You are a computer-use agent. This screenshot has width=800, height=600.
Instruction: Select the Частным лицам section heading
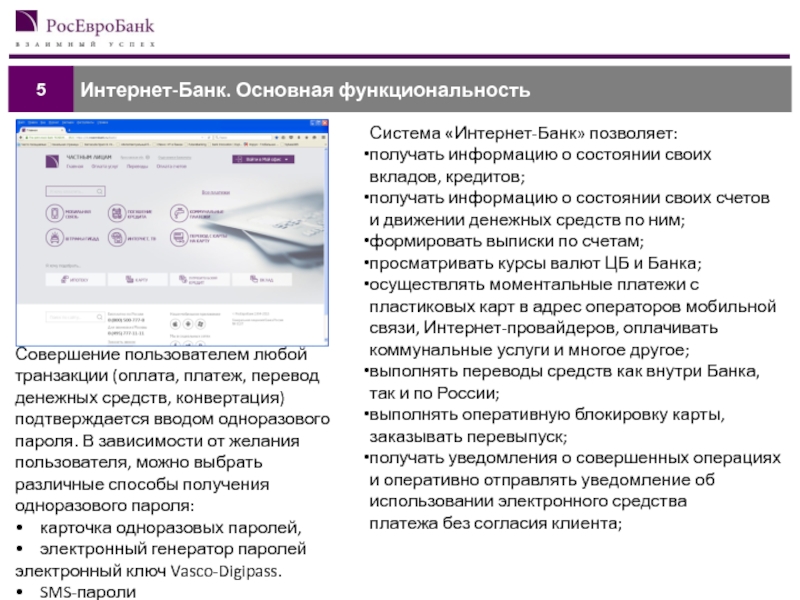click(x=89, y=157)
